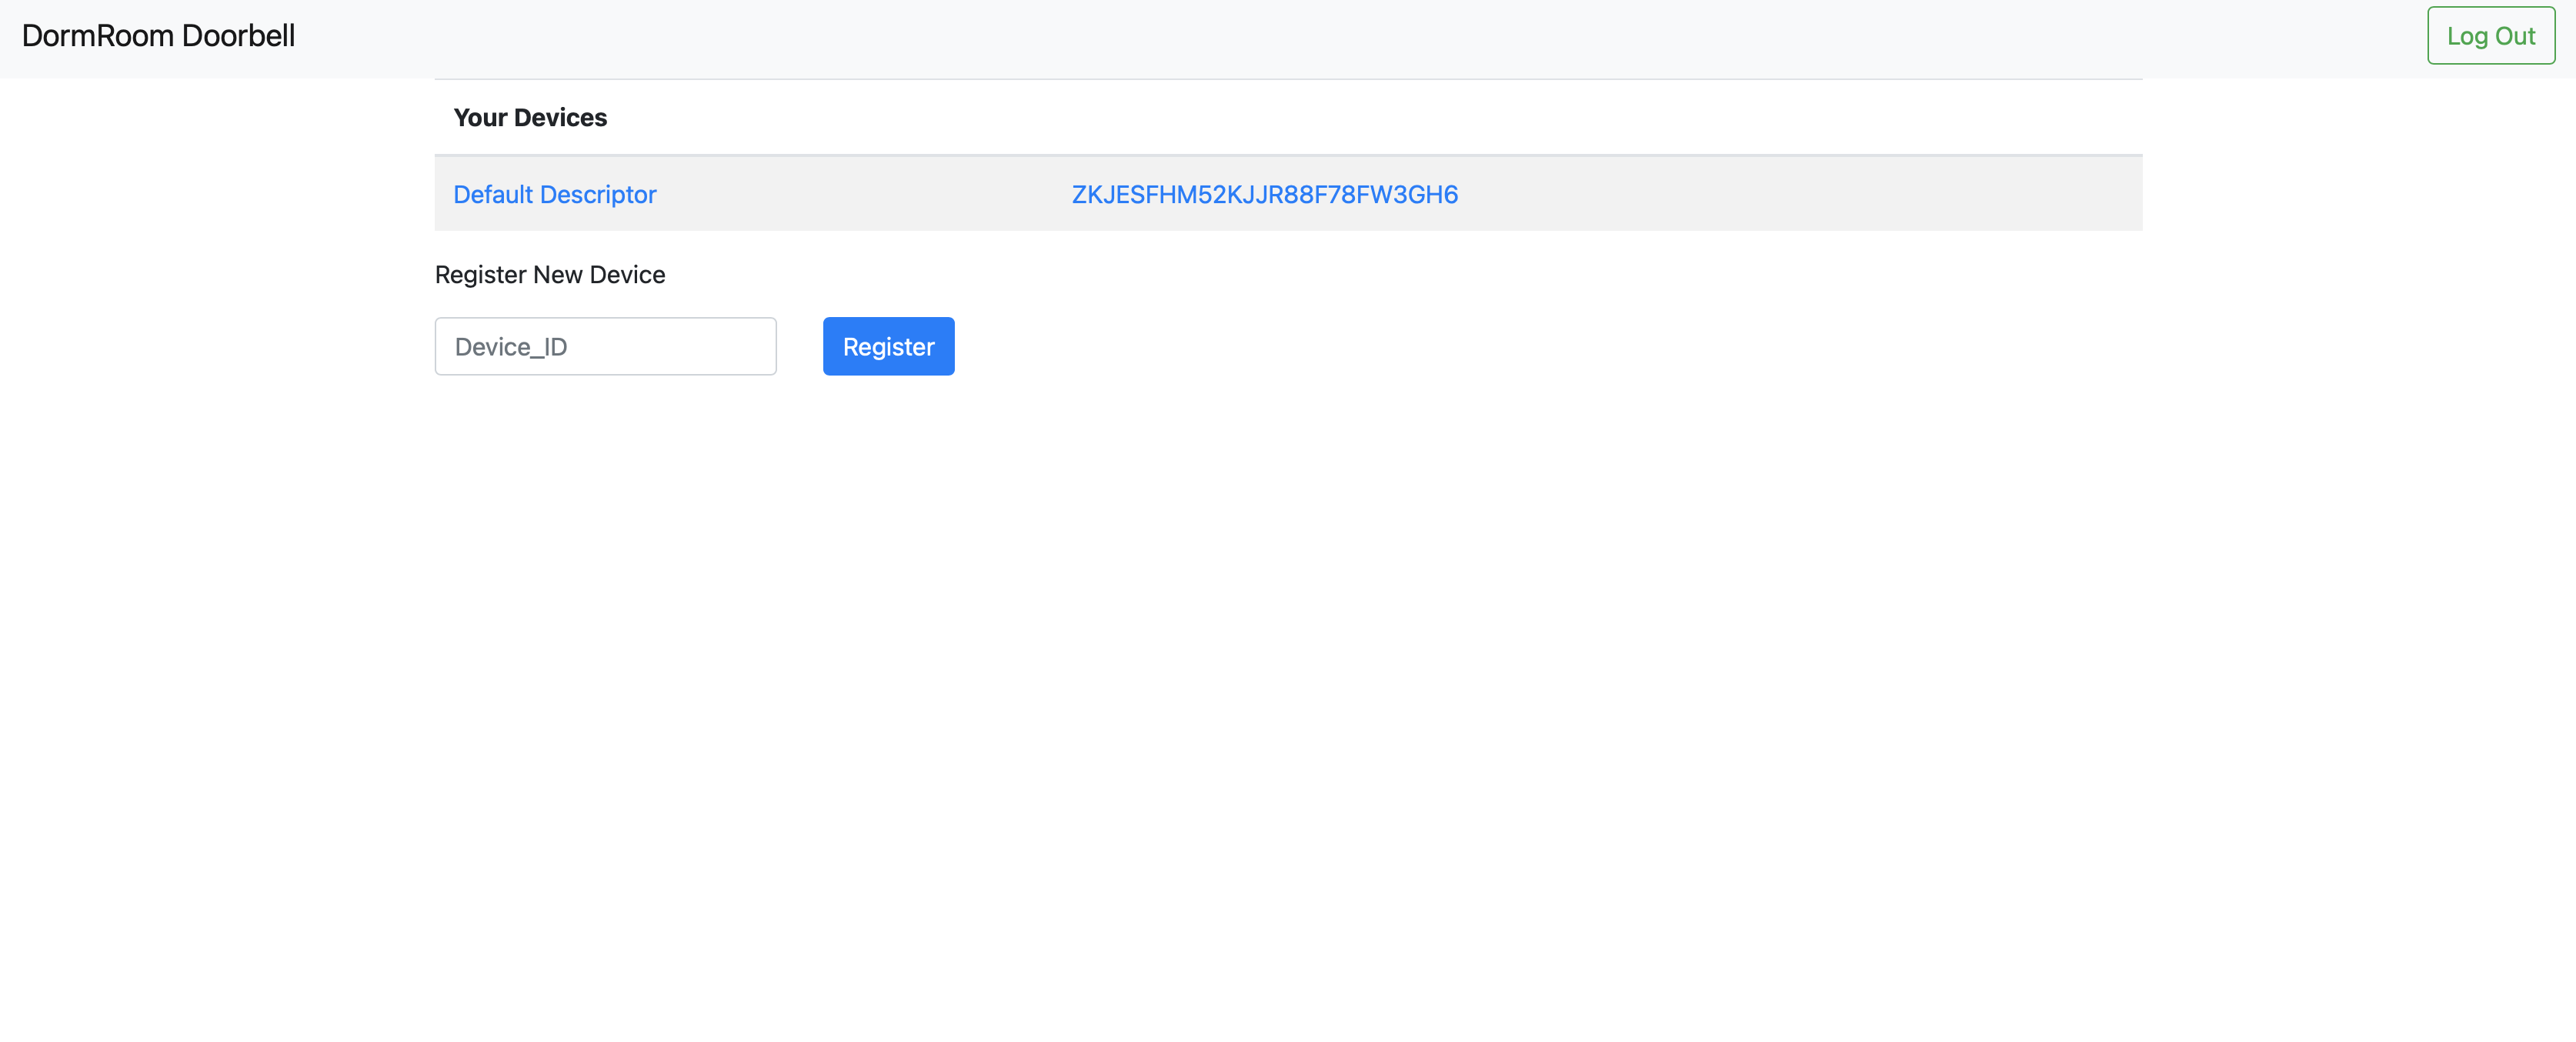Click the DormRoom Doorbell brand title
Viewport: 2576px width, 1042px height.
coord(158,36)
